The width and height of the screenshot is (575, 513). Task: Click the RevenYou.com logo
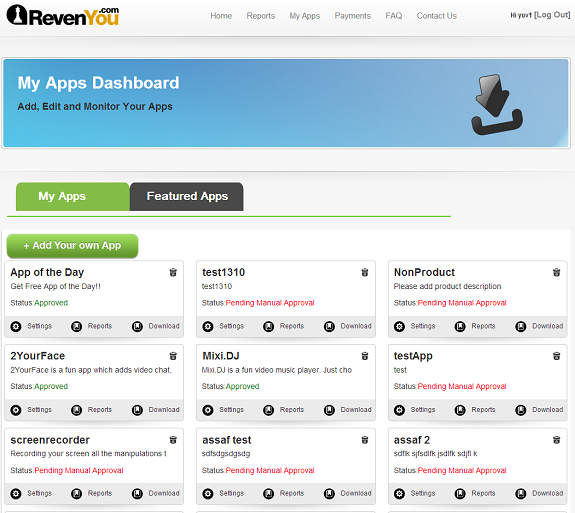(x=63, y=15)
